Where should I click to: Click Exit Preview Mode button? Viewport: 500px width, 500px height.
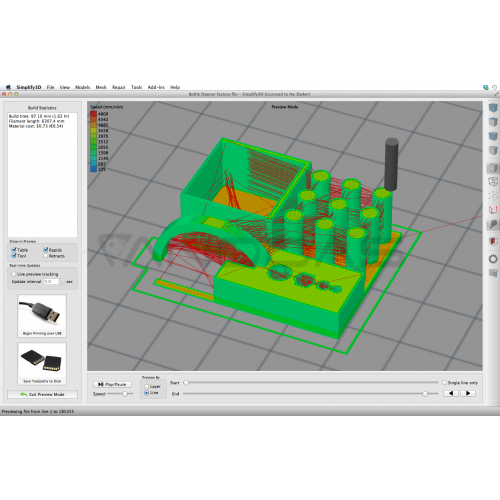42,394
